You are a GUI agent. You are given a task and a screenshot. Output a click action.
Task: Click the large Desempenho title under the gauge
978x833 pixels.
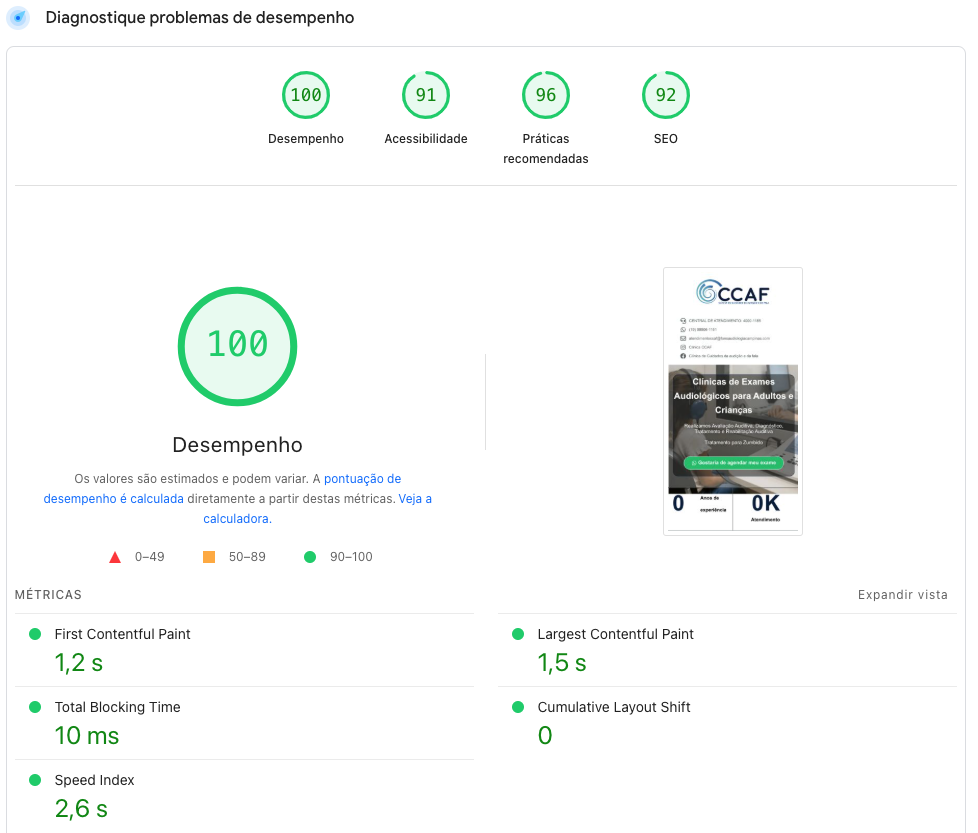(238, 445)
